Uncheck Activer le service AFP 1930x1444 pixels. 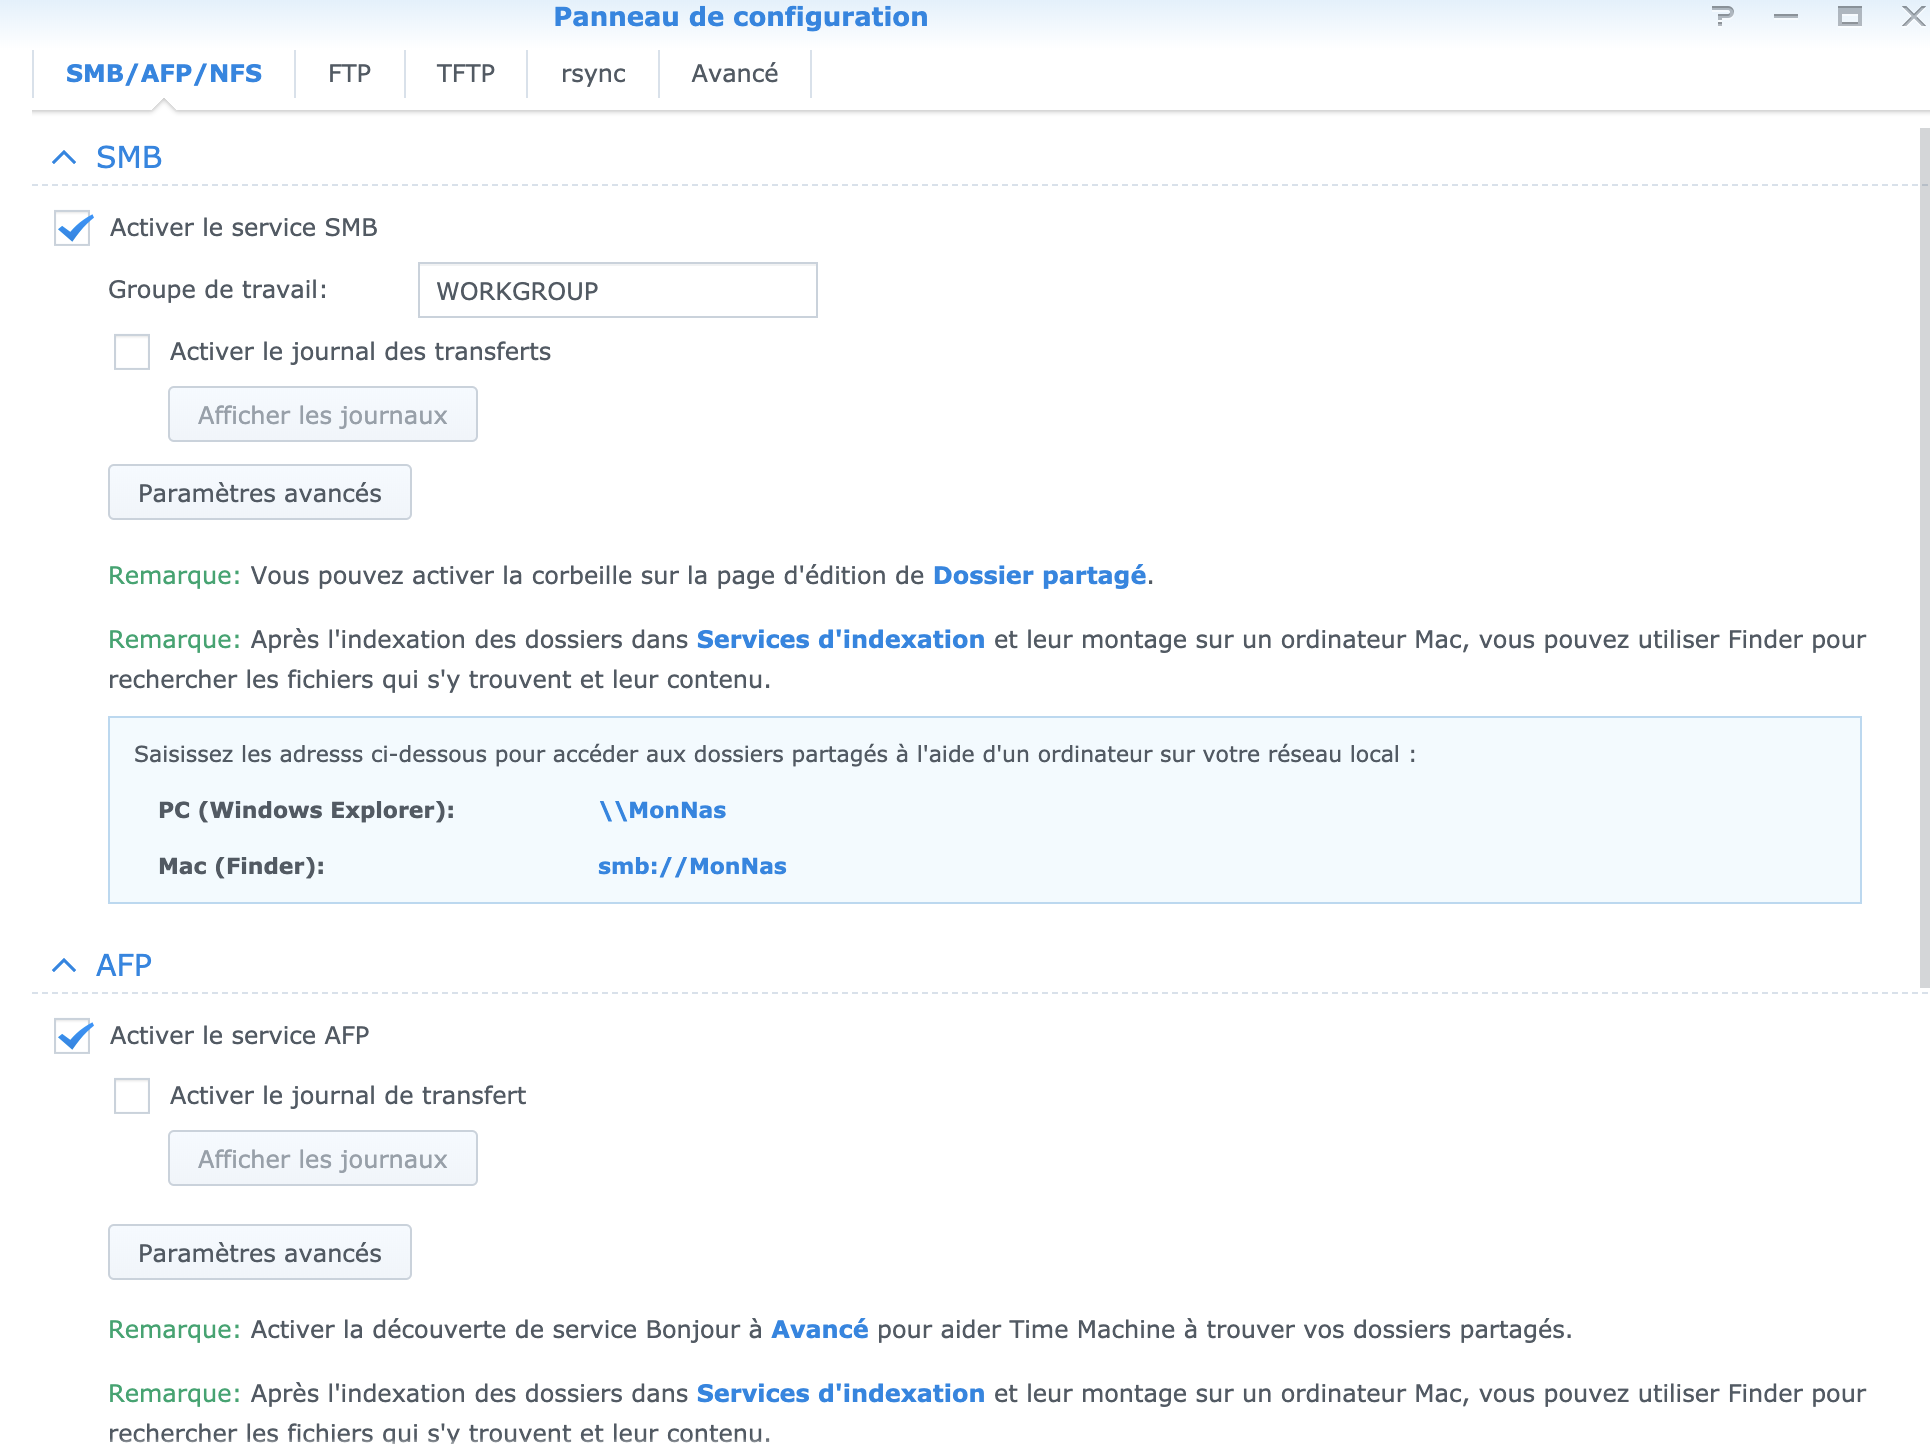[x=74, y=1036]
